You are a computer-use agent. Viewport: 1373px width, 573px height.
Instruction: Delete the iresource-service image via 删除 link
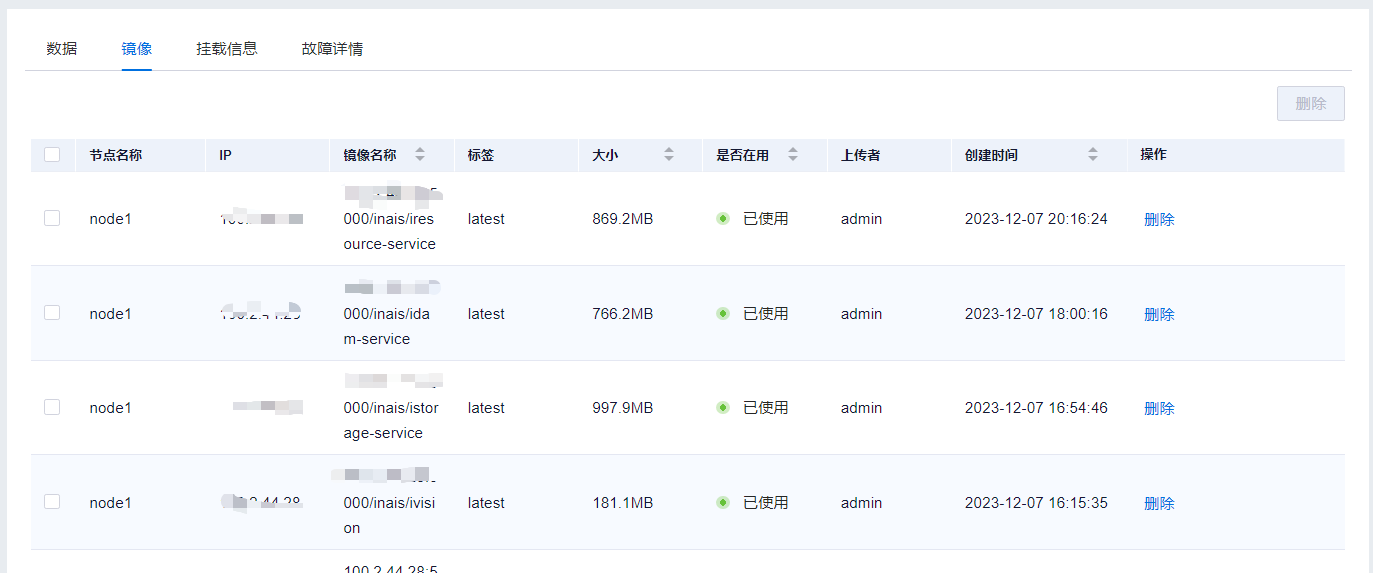(x=1159, y=220)
